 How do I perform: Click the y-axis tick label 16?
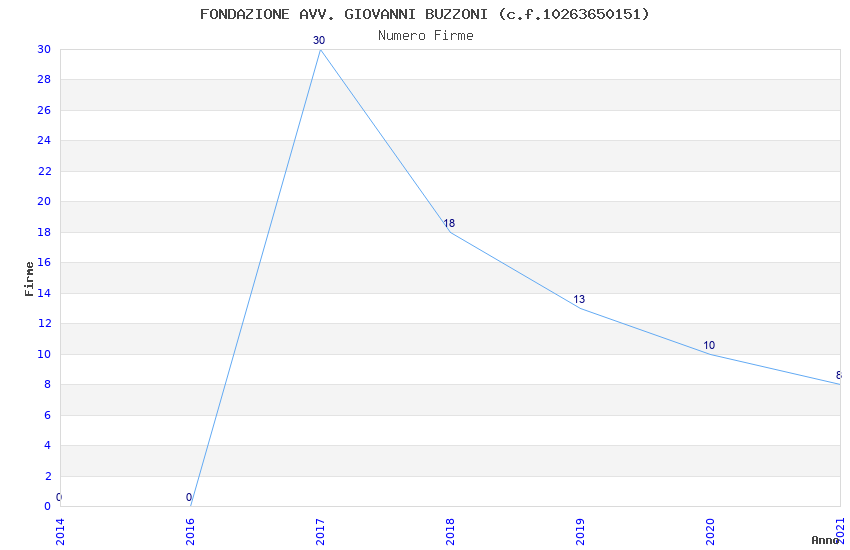pos(44,262)
